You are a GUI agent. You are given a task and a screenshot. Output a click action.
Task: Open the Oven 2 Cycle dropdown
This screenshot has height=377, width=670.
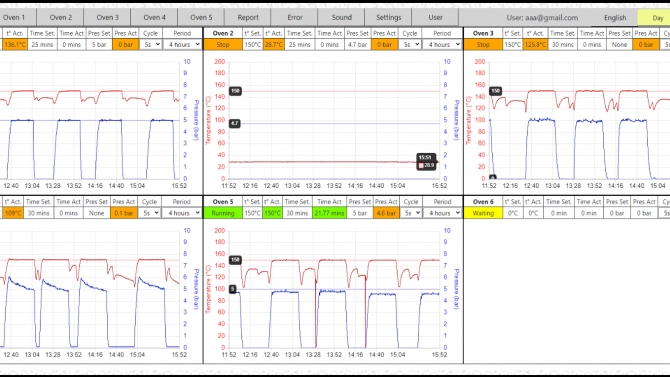(x=410, y=44)
